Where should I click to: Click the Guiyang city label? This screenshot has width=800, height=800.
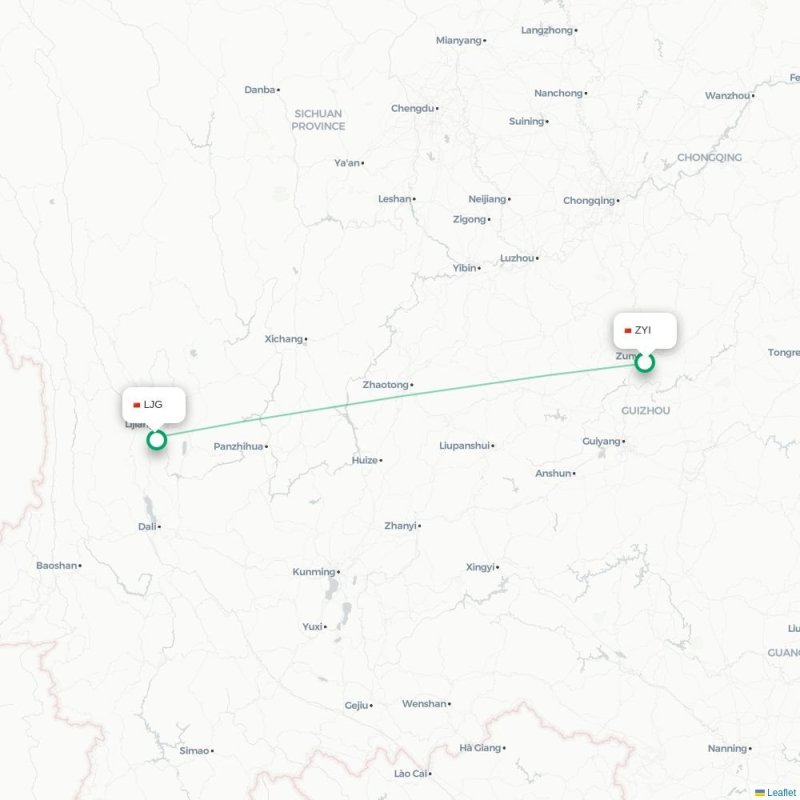coord(601,441)
